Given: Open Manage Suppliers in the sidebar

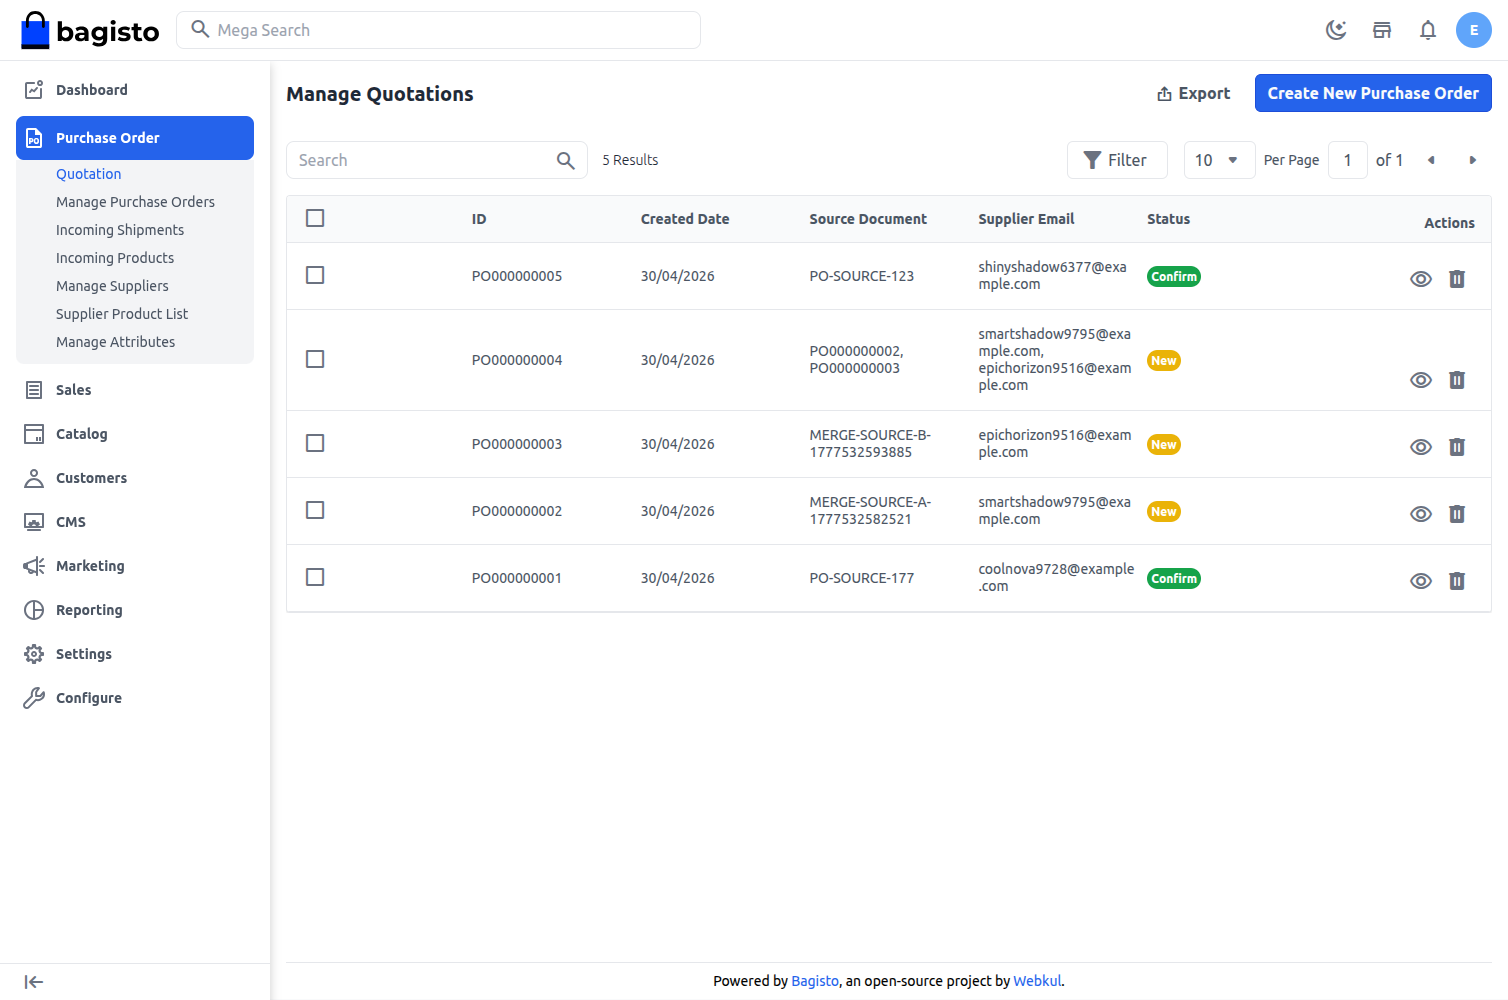Looking at the screenshot, I should click(x=112, y=286).
